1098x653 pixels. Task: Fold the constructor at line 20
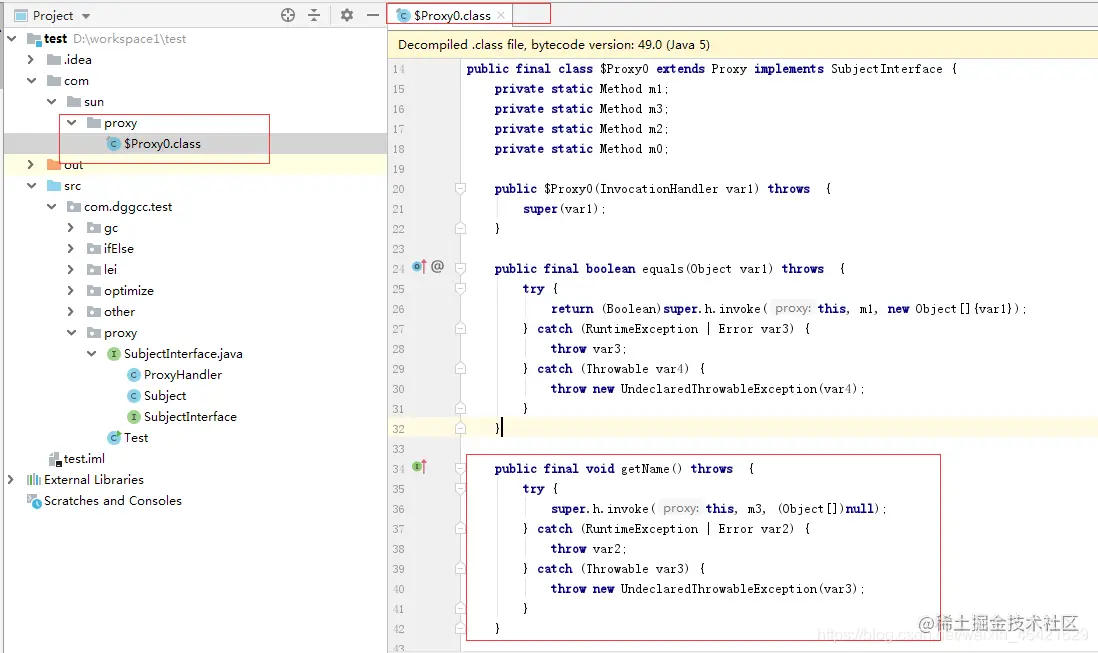coord(460,188)
